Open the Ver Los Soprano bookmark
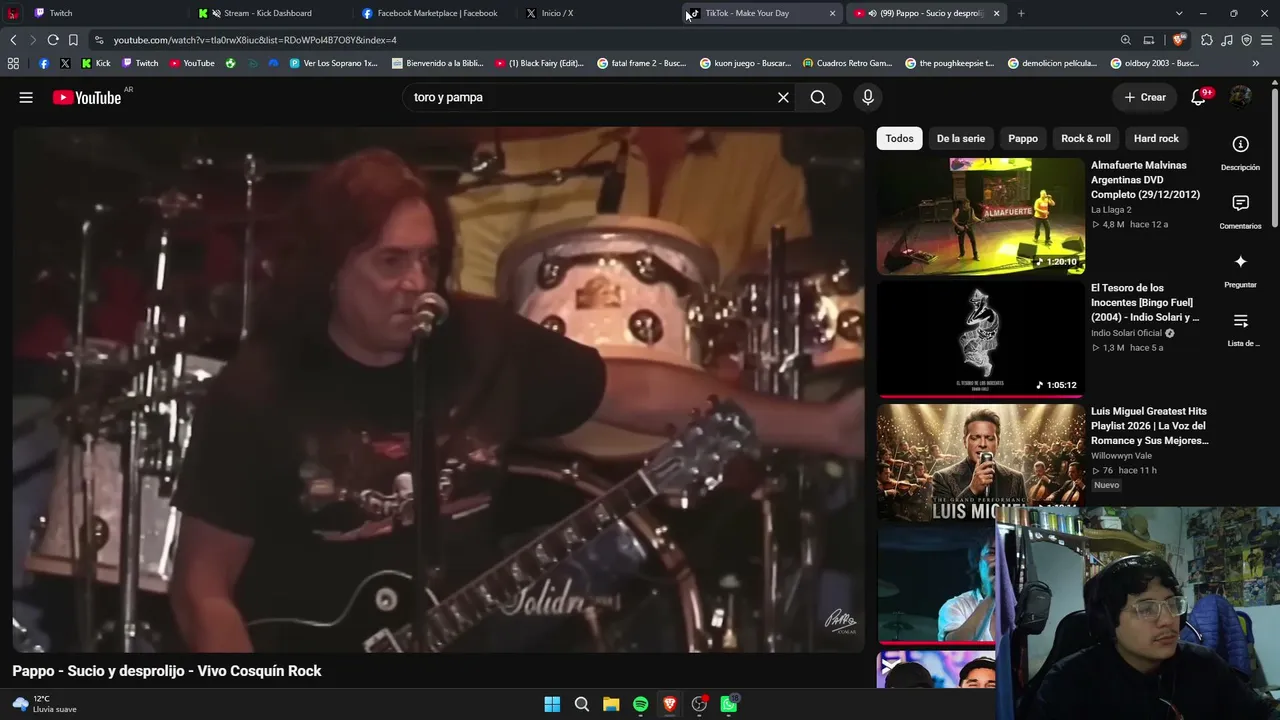1280x720 pixels. pyautogui.click(x=333, y=63)
